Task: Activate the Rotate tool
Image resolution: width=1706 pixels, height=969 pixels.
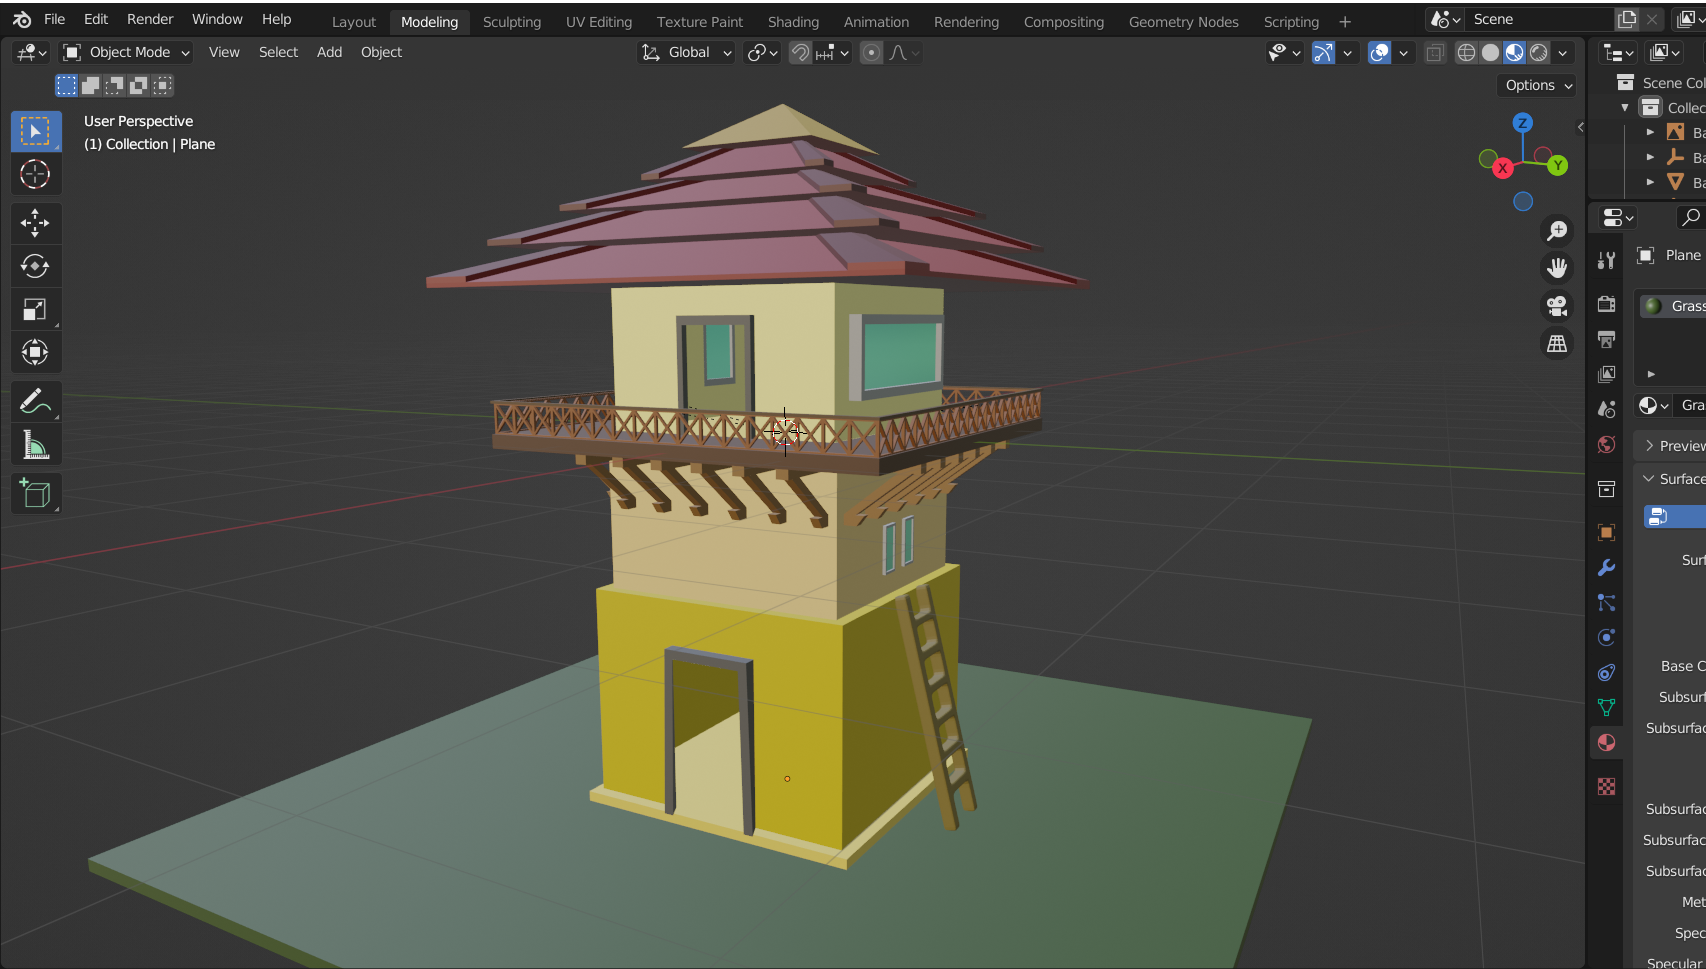Action: (x=36, y=266)
